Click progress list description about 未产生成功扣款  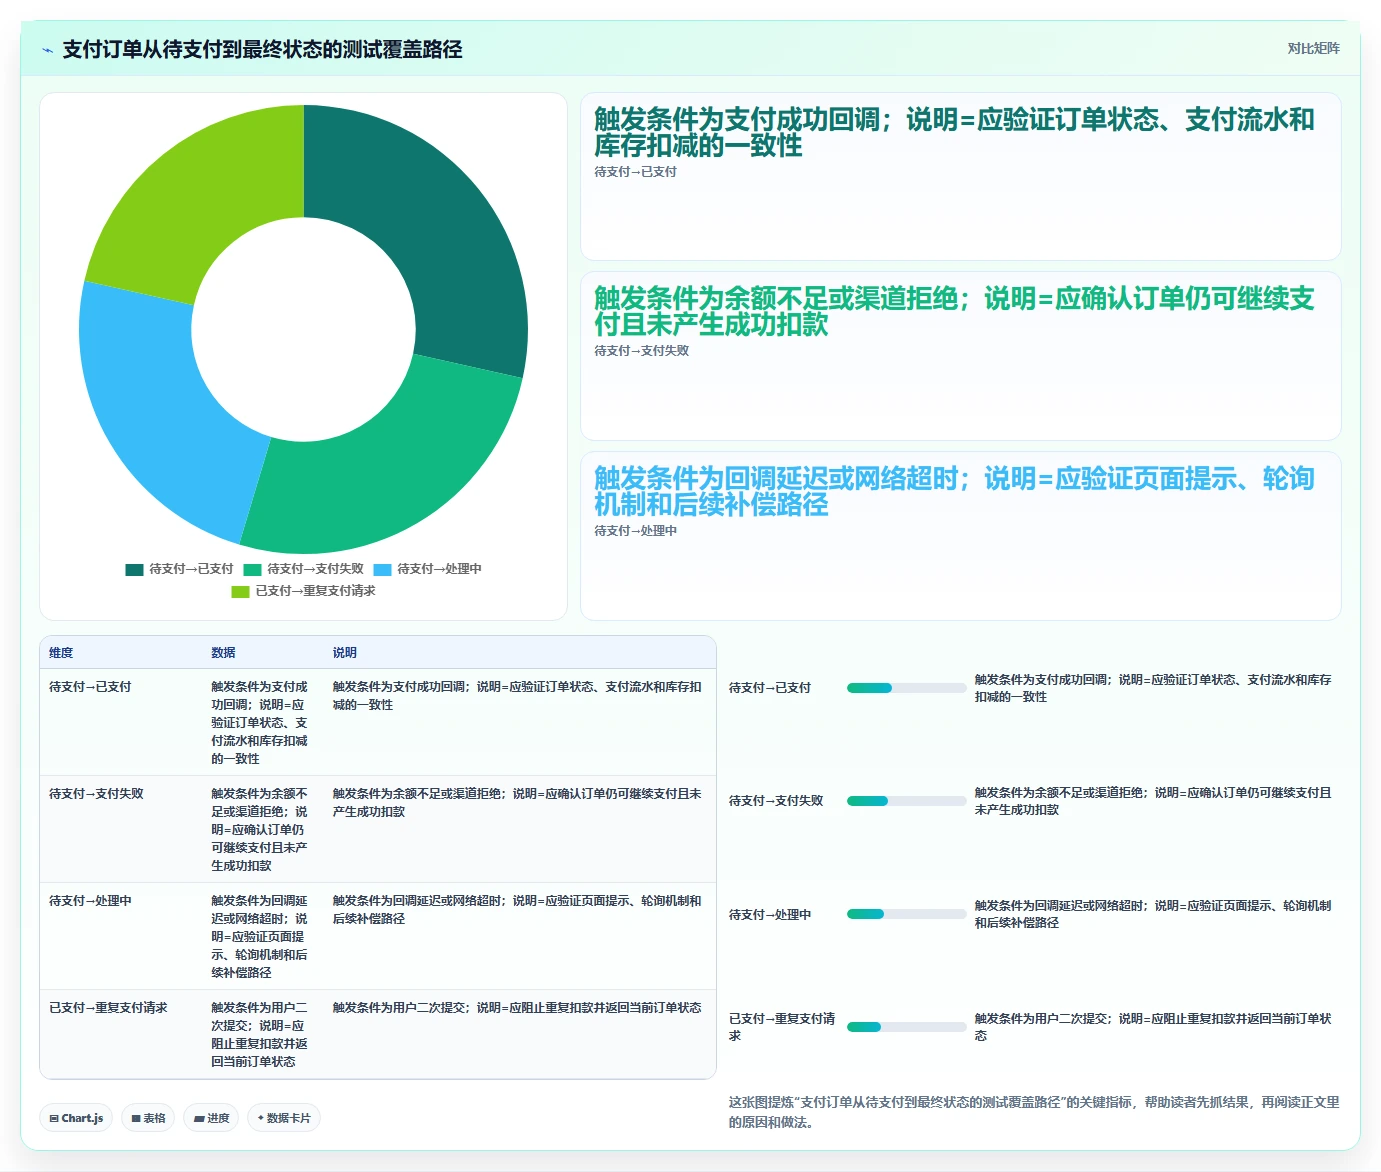click(1153, 801)
